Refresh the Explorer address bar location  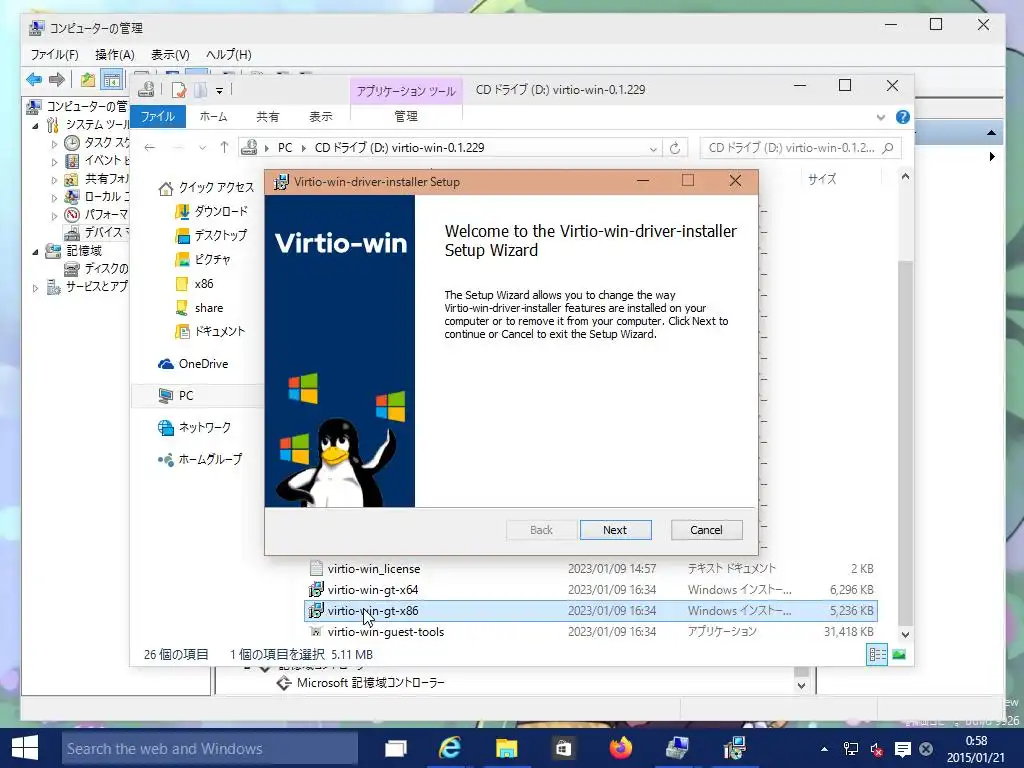[675, 148]
